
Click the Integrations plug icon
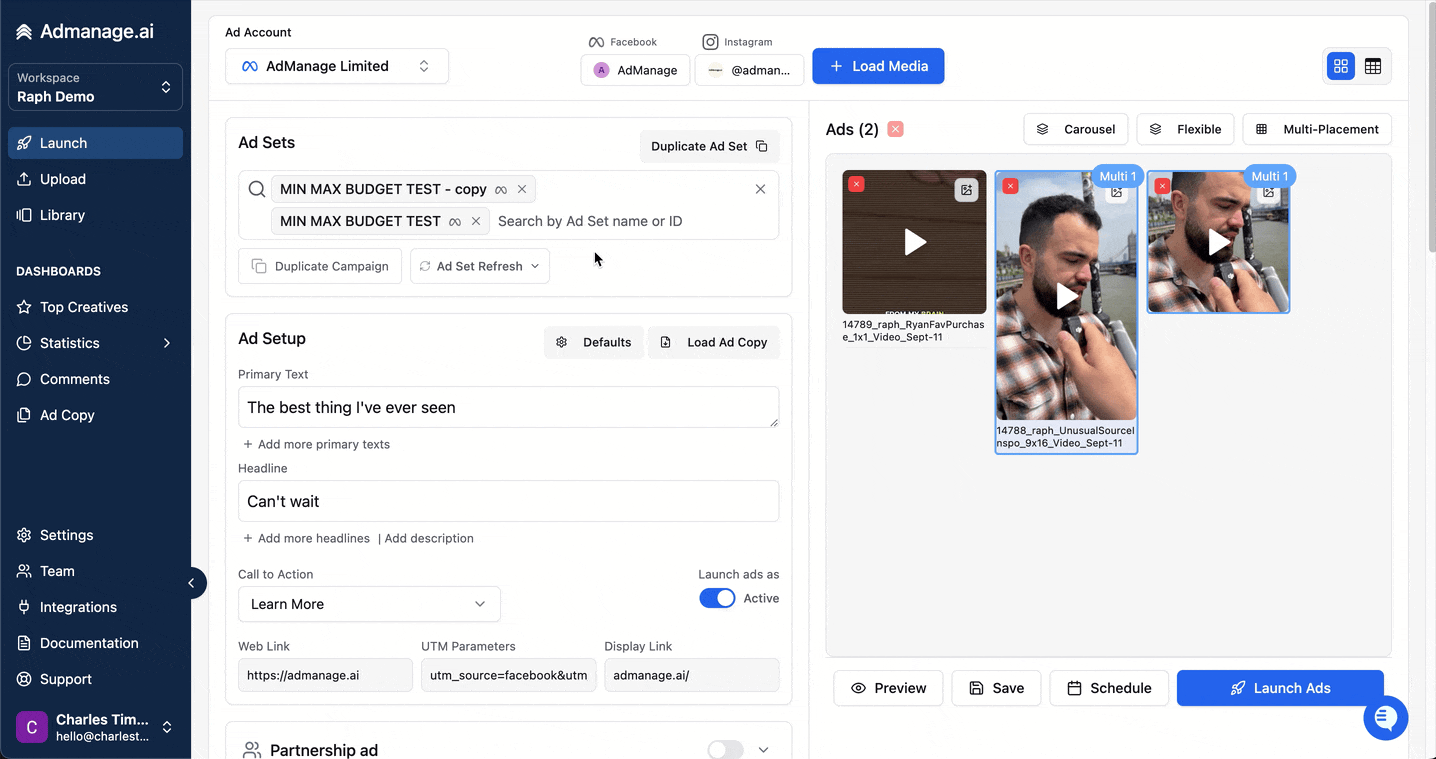[x=24, y=607]
